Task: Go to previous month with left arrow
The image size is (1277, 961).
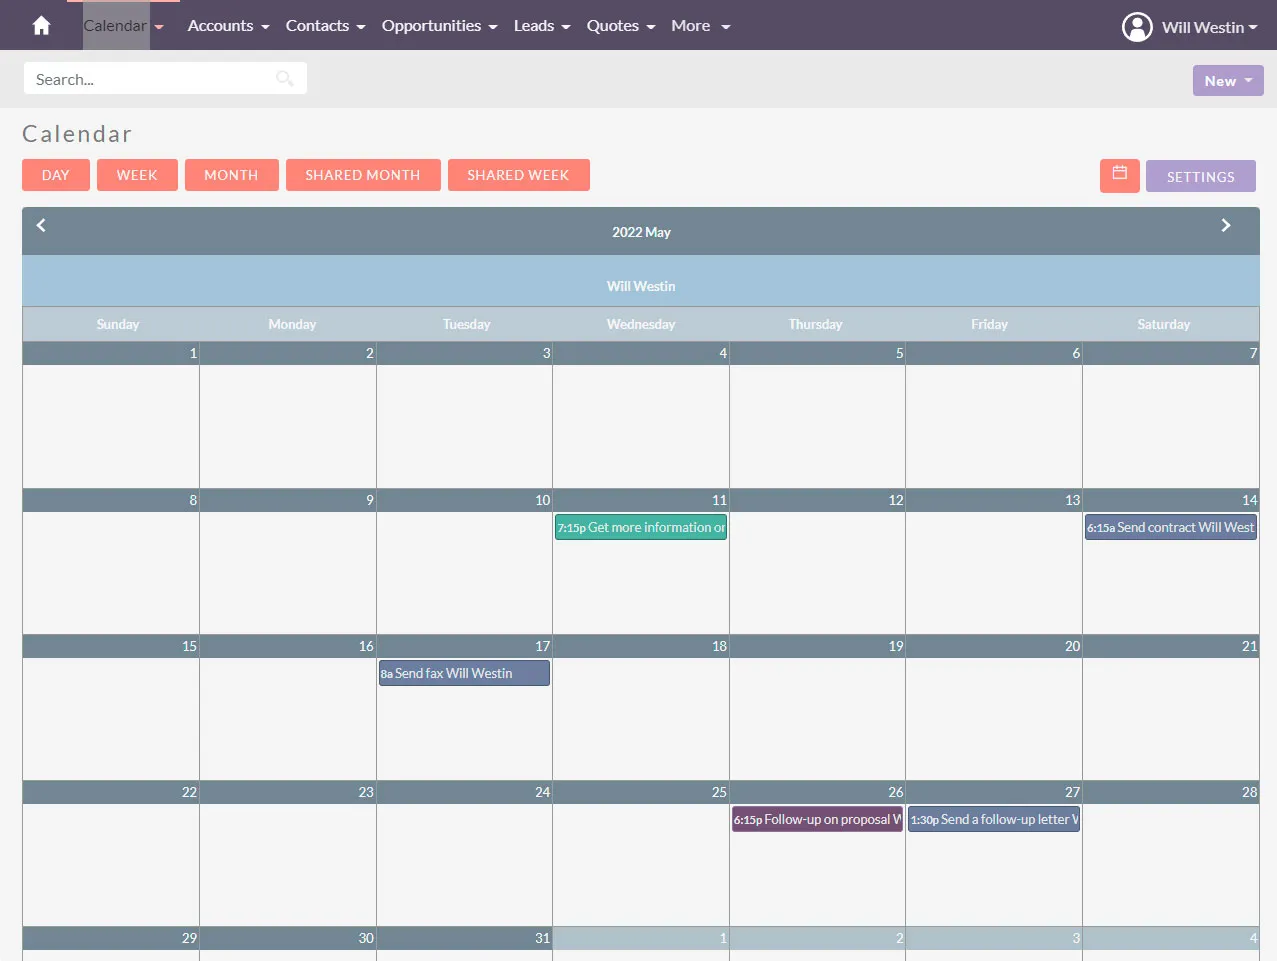Action: click(x=41, y=226)
